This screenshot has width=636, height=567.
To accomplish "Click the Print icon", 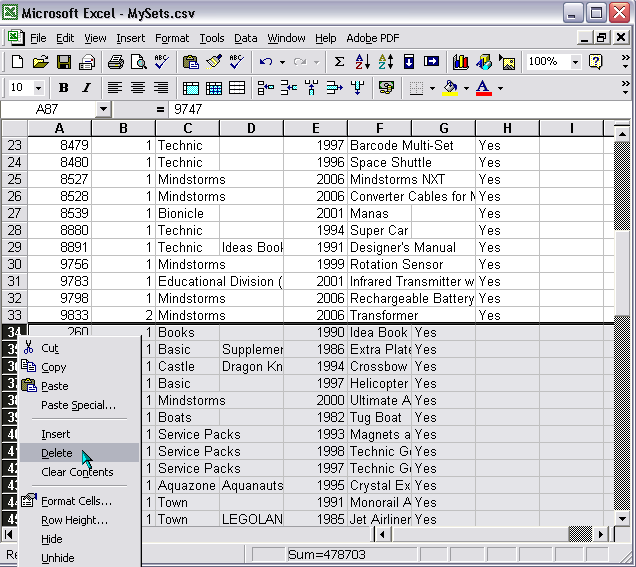I will (116, 62).
